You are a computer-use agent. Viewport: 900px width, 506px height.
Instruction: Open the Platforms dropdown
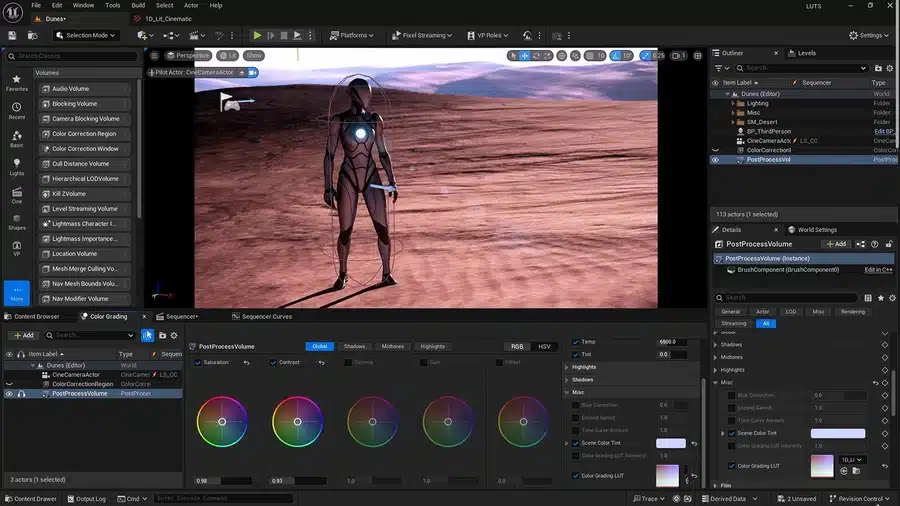click(x=352, y=35)
